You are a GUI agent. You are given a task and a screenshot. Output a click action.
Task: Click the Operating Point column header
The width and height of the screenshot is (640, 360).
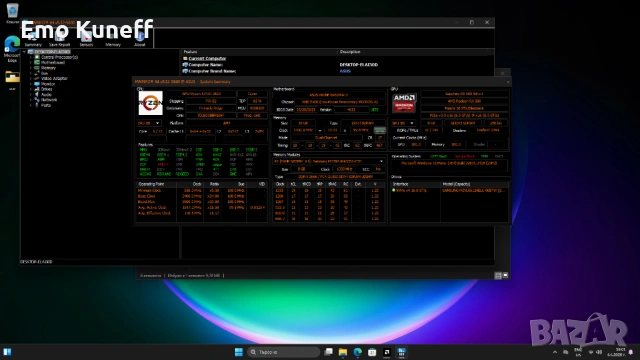(156, 184)
